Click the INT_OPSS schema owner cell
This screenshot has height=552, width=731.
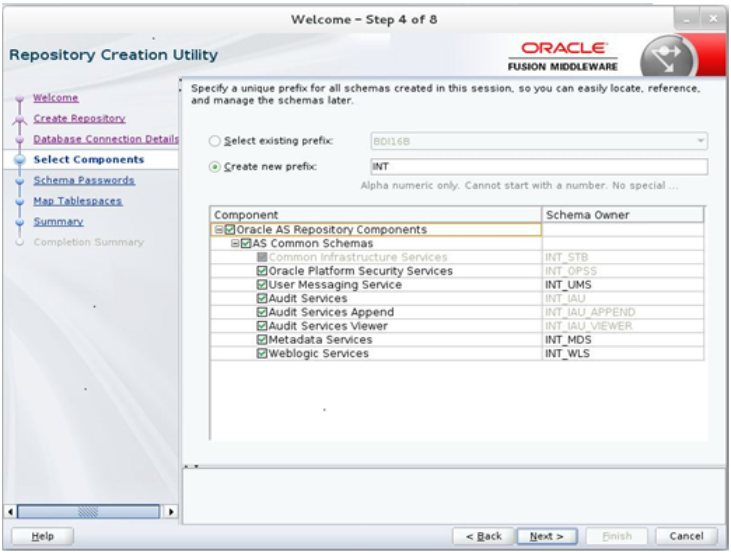tap(623, 271)
